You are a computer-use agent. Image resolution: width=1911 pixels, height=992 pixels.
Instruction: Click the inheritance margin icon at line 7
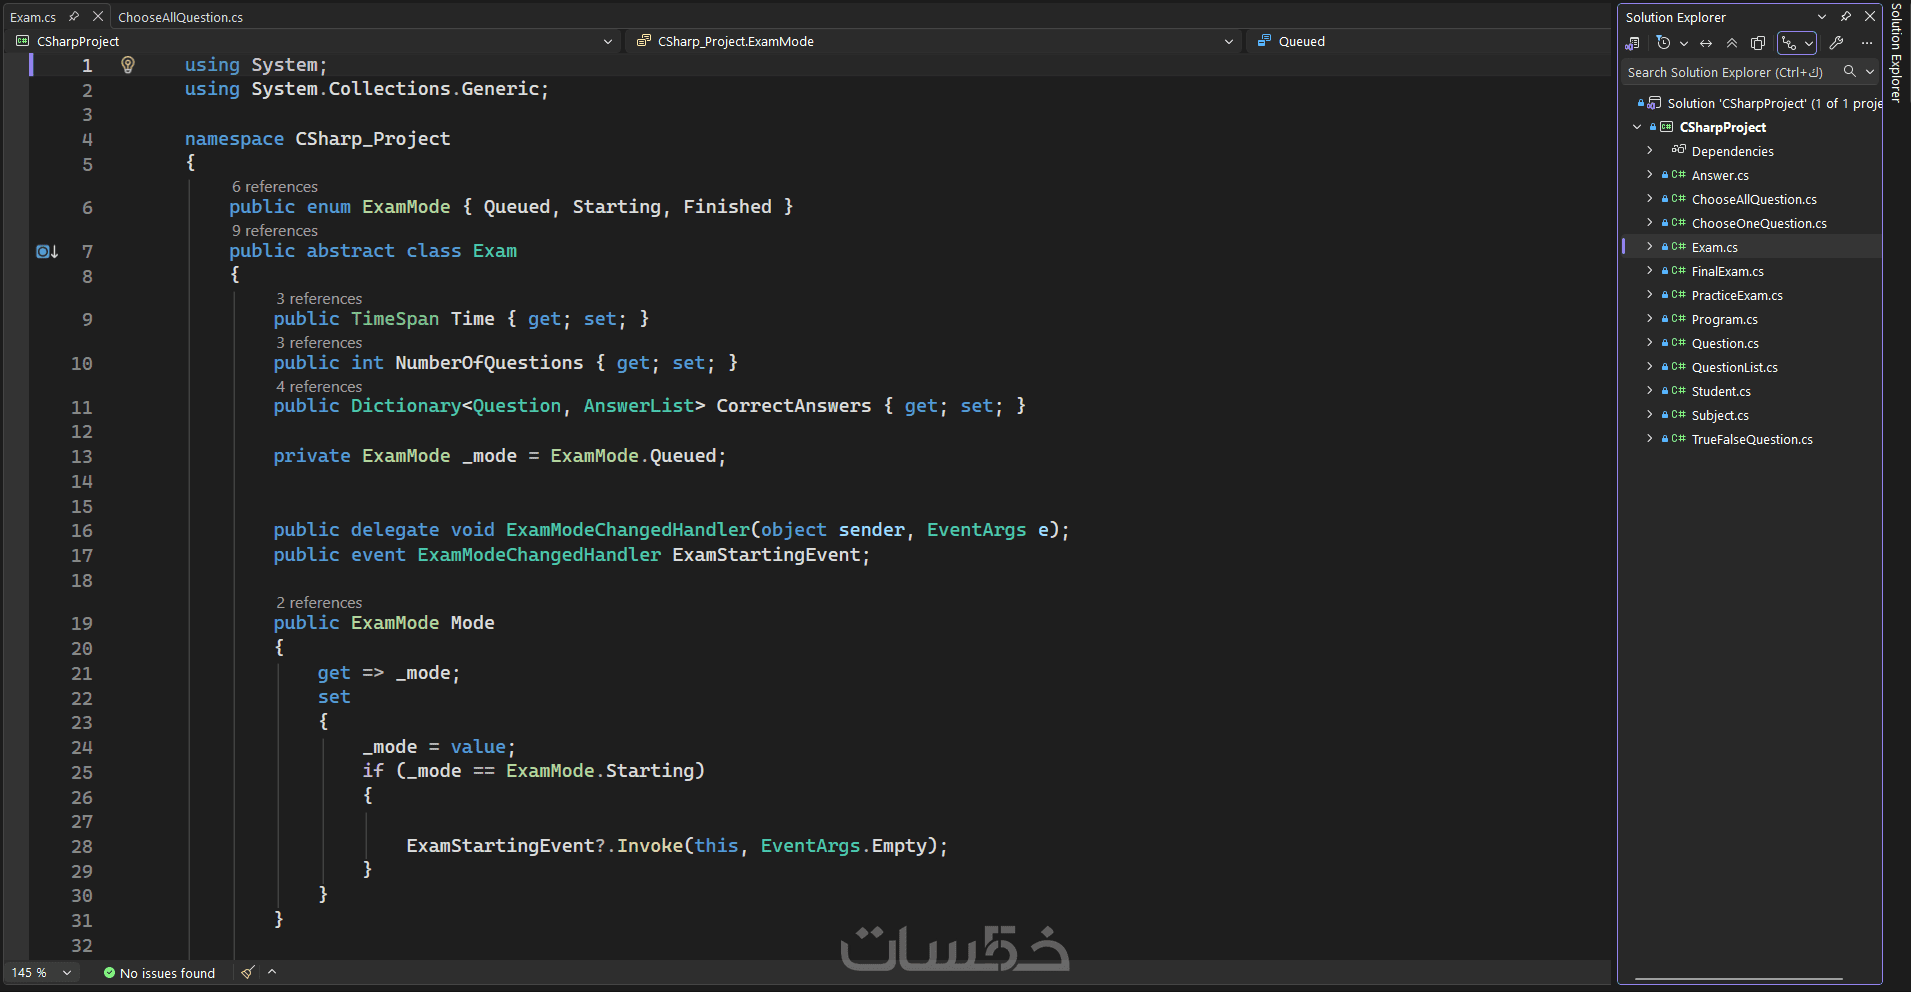[x=46, y=251]
